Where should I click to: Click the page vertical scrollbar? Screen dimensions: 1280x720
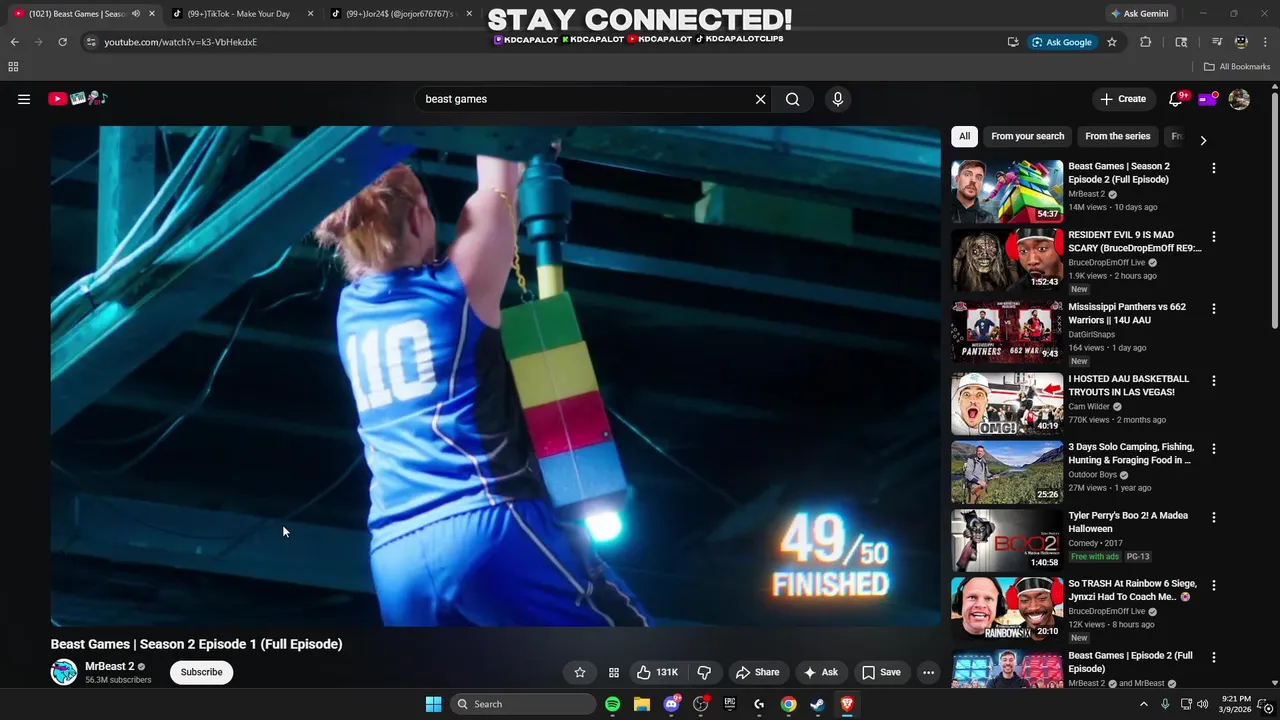1274,210
